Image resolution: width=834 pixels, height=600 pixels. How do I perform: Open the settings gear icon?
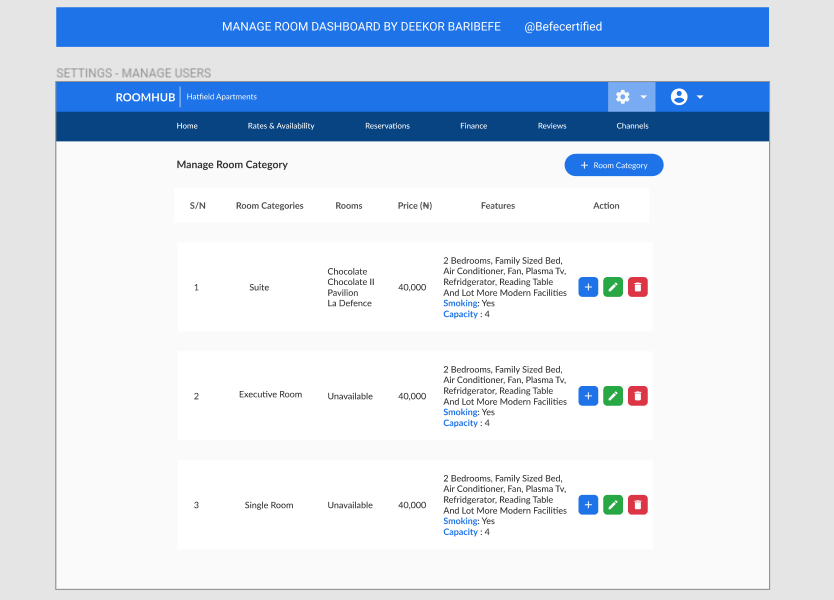coord(622,97)
